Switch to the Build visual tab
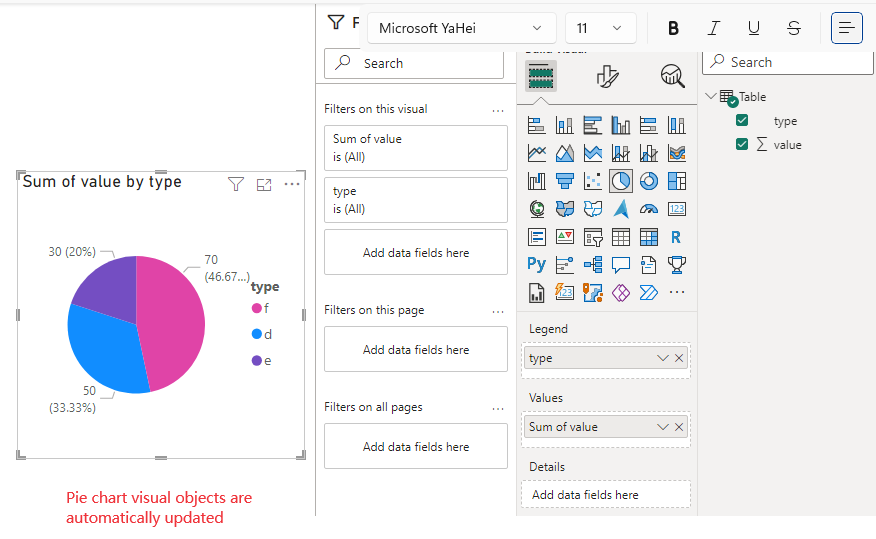Screen dimensions: 876x539 540,76
